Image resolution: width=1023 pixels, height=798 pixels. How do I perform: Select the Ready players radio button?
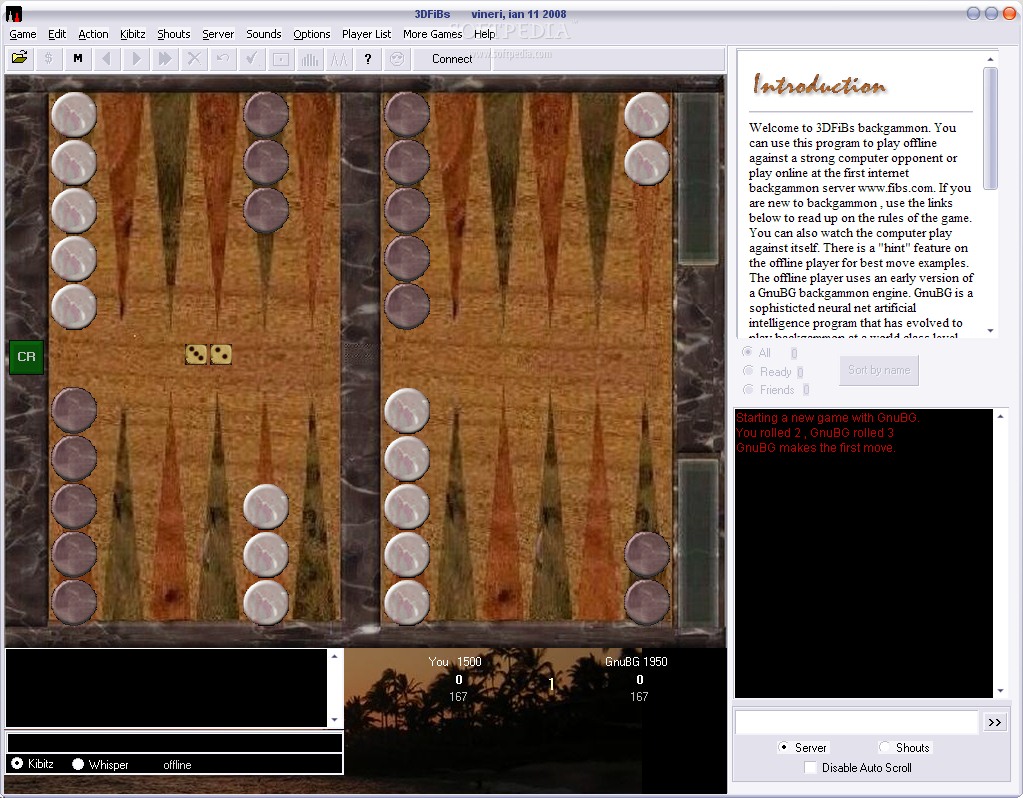tap(748, 371)
